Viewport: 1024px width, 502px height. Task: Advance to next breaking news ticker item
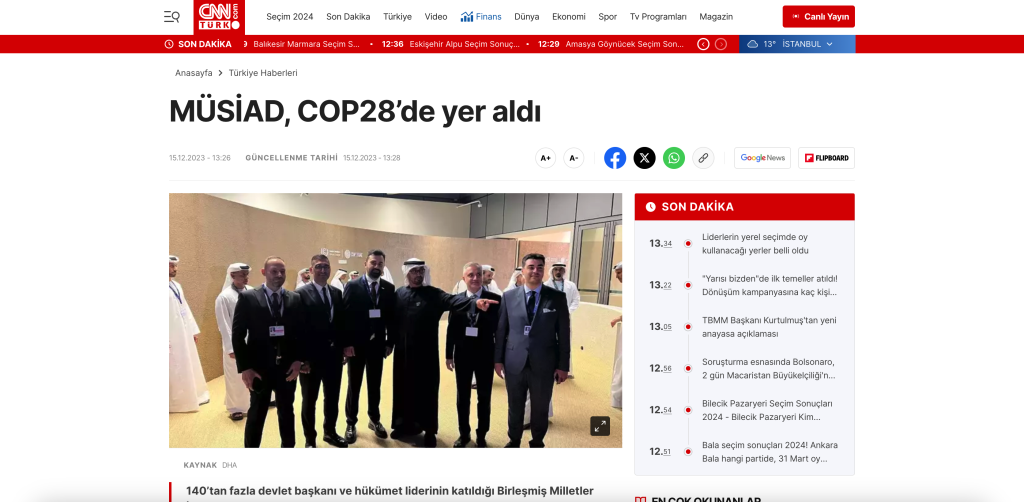pyautogui.click(x=721, y=44)
